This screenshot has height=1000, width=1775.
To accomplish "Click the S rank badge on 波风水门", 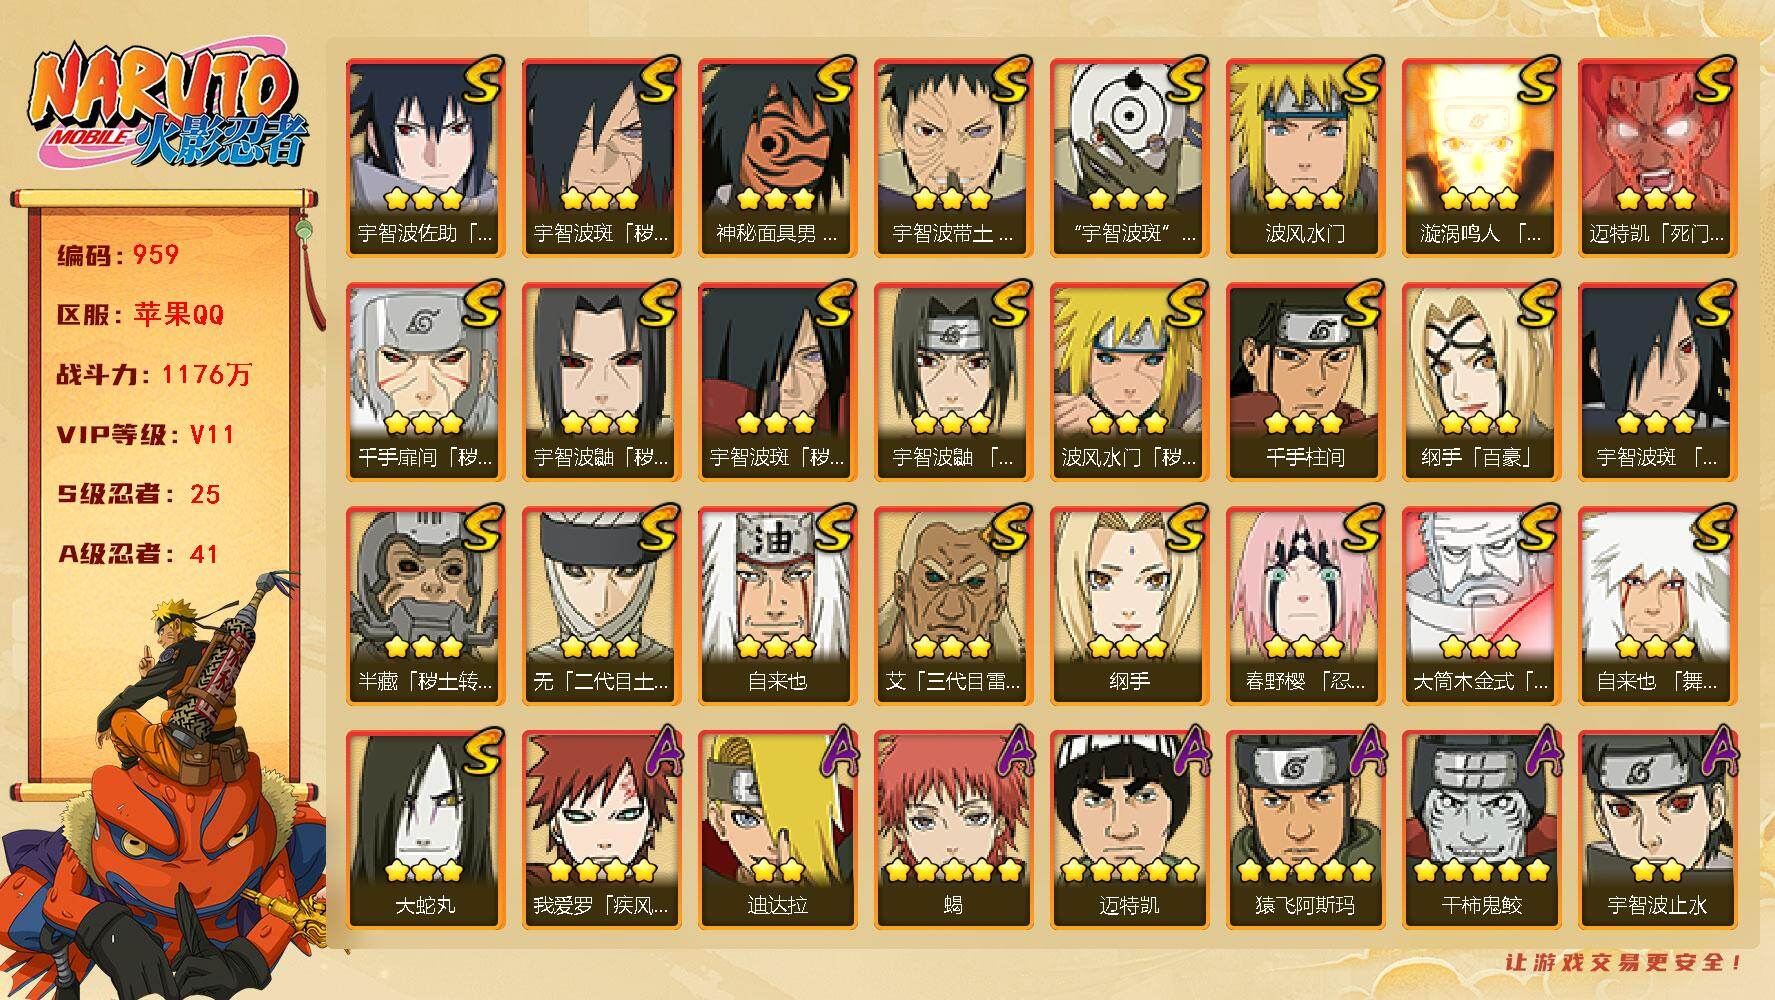I will click(1361, 80).
